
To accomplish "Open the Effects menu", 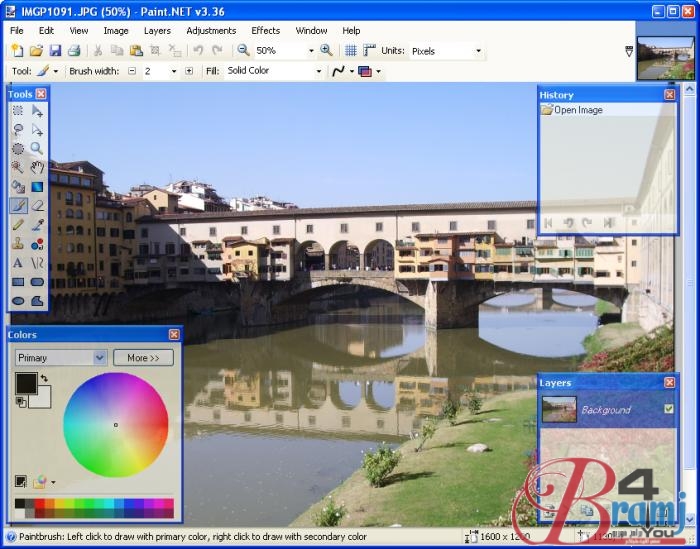I will [266, 30].
